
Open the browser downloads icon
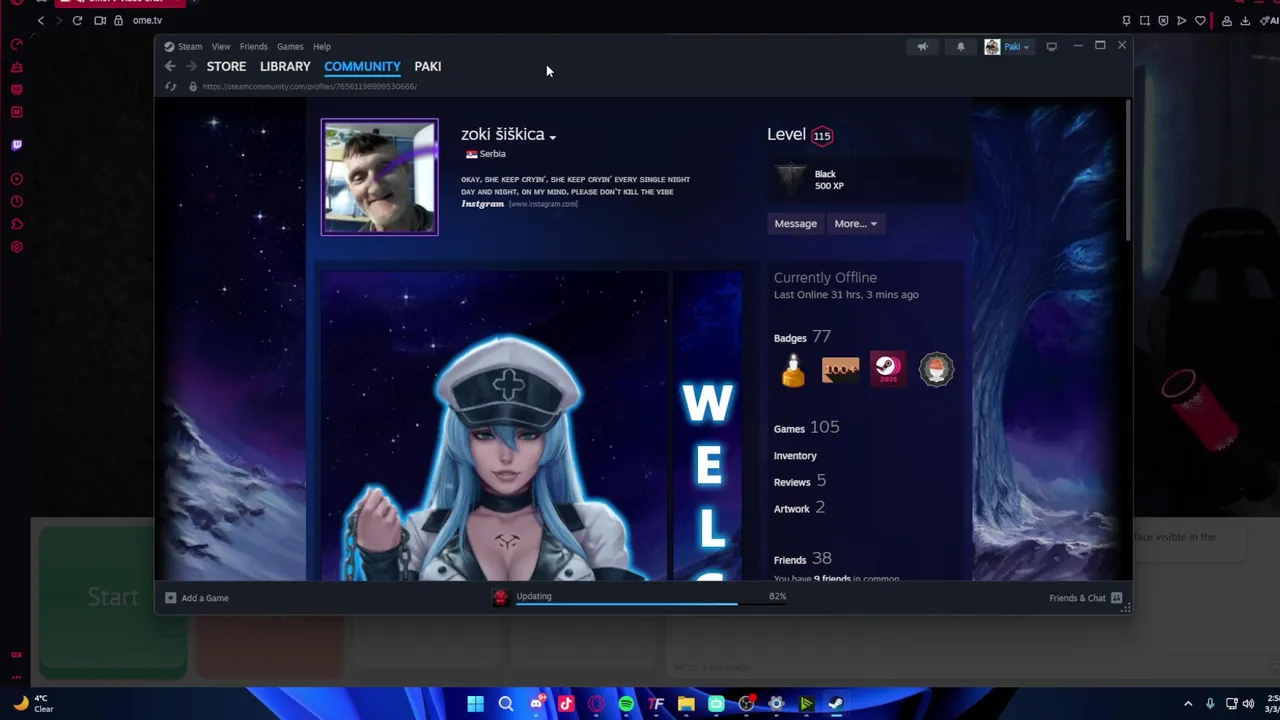(1245, 20)
